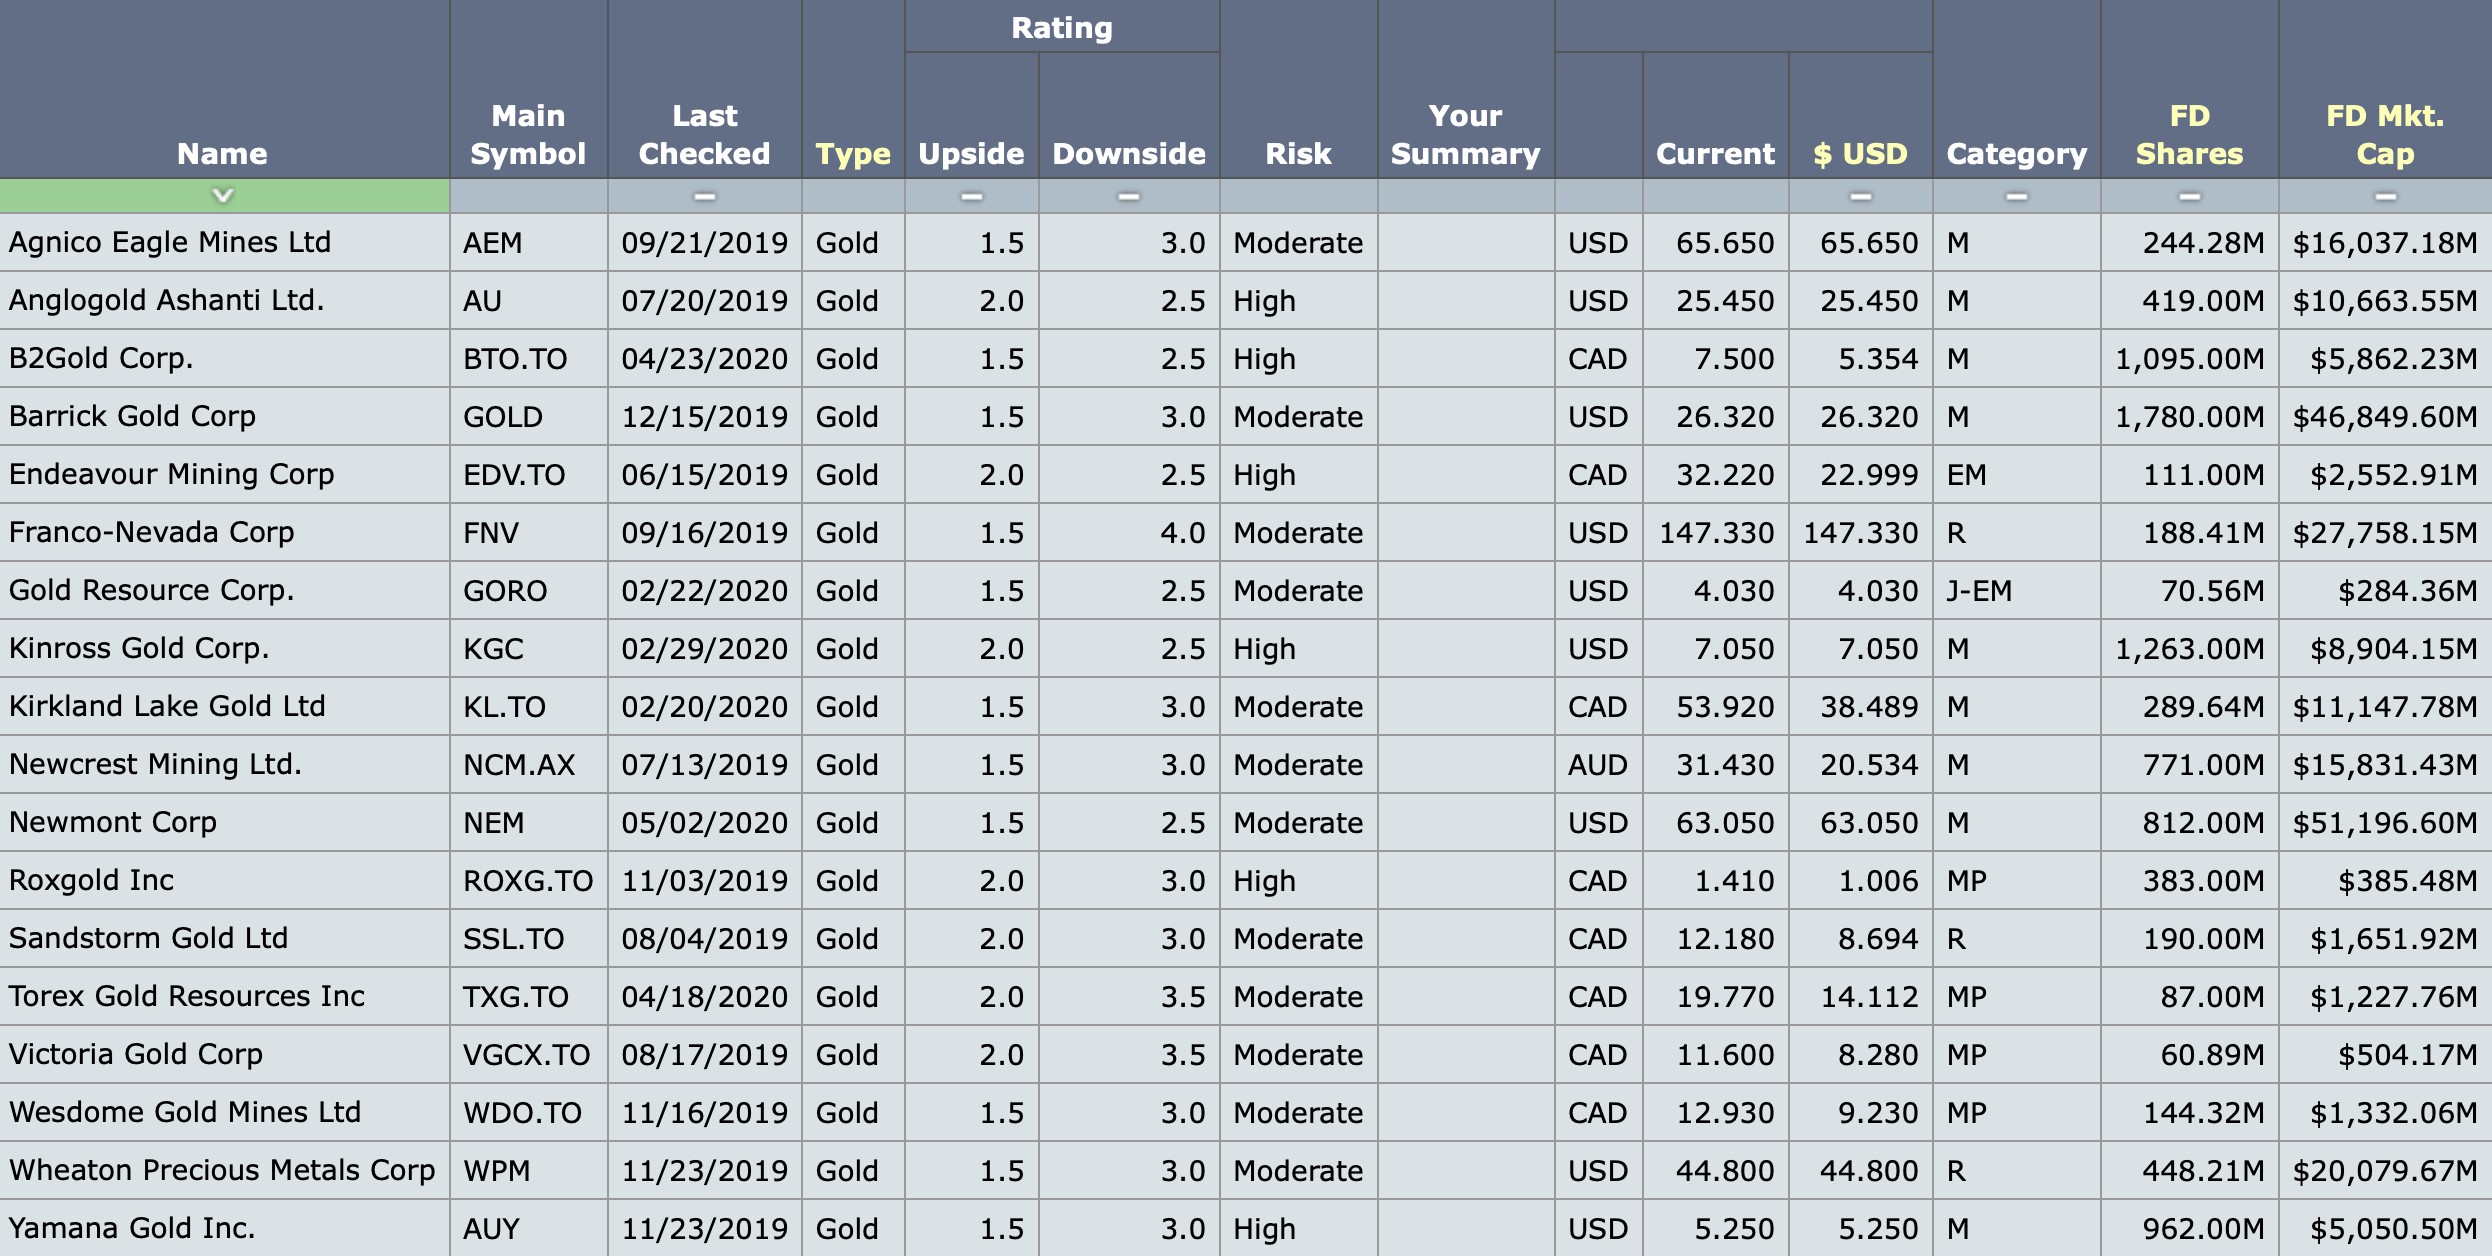The width and height of the screenshot is (2492, 1256).
Task: Select the GORO symbol cell
Action: [x=505, y=590]
